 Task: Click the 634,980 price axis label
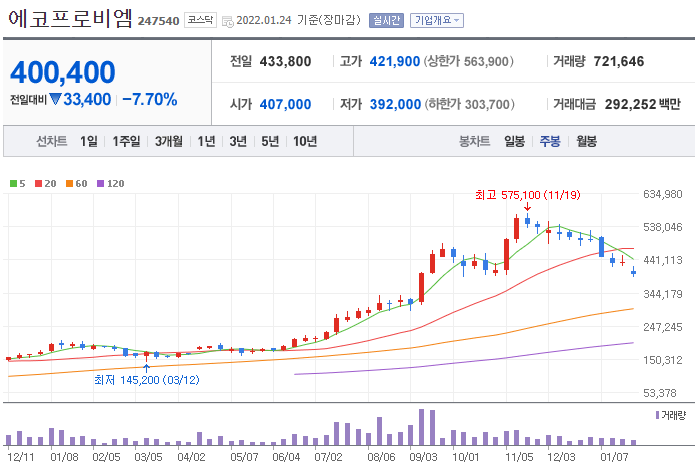663,194
